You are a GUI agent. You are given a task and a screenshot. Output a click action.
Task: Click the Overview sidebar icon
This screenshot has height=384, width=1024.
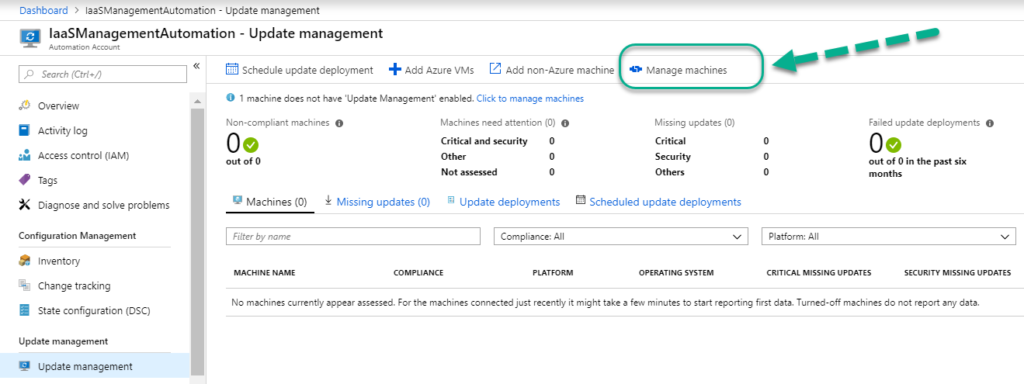coord(25,106)
